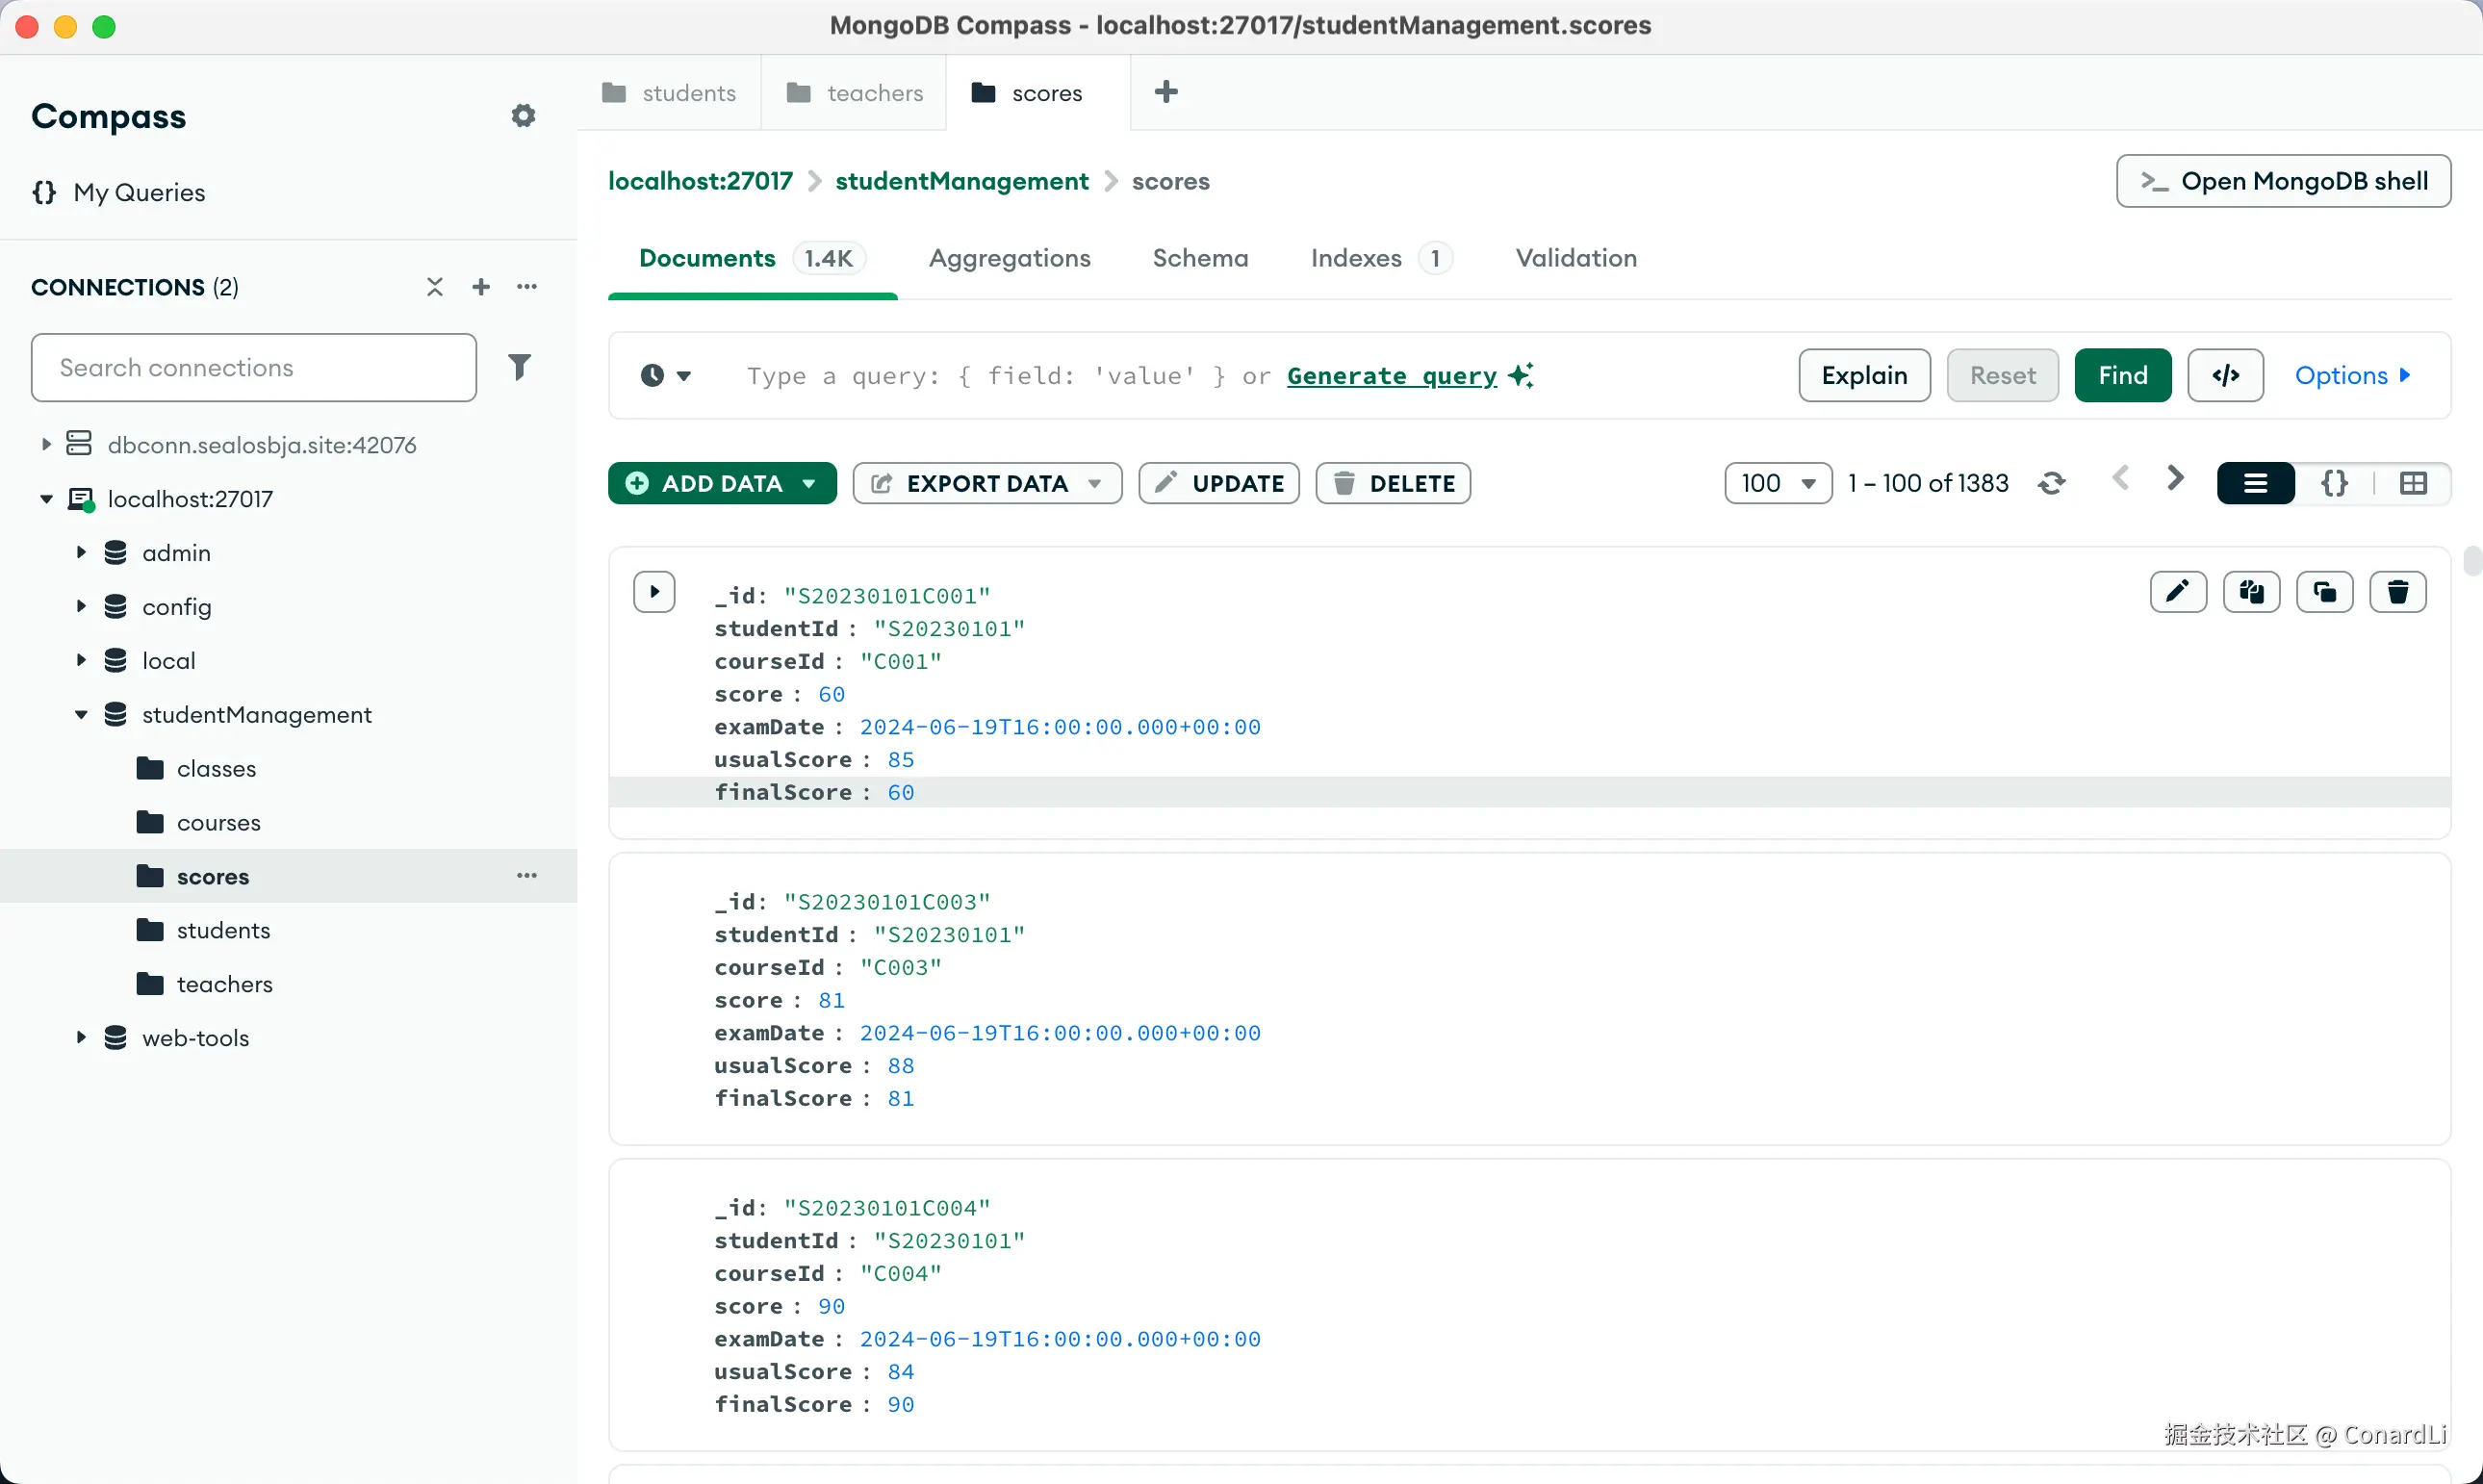The height and width of the screenshot is (1484, 2483).
Task: Edit first document with pencil icon
Action: 2177,592
